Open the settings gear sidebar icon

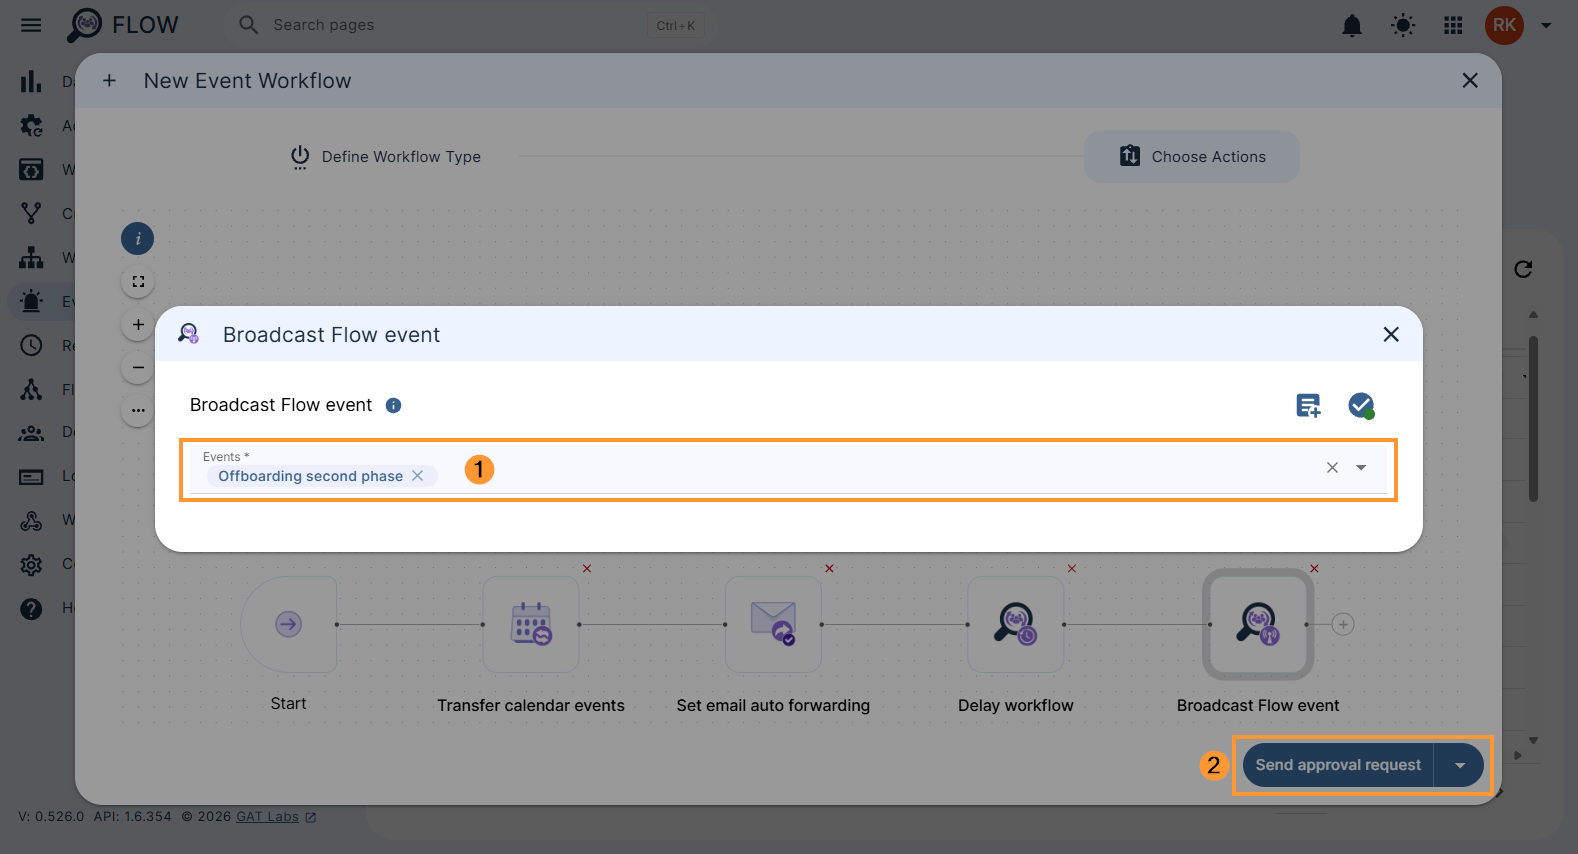[31, 565]
